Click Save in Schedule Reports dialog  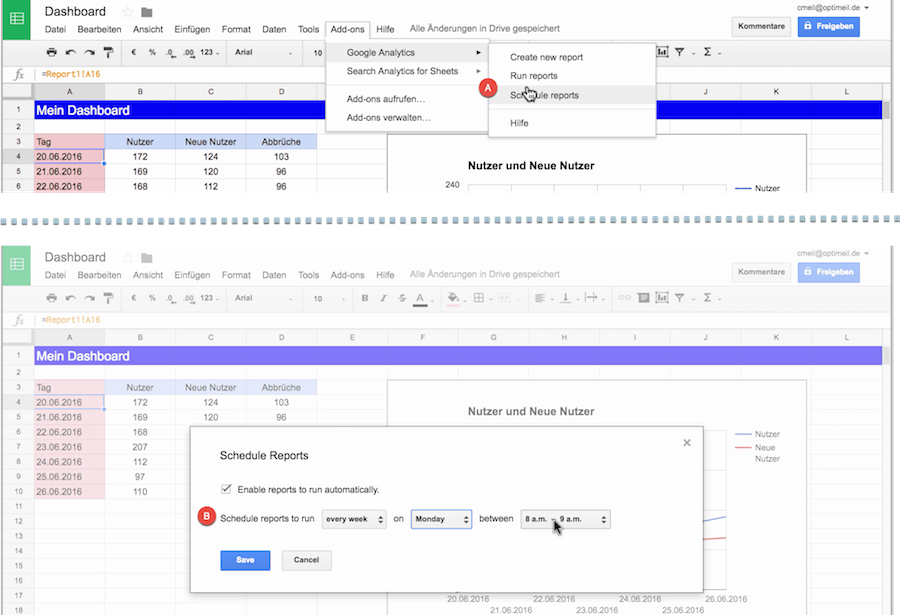[x=245, y=560]
